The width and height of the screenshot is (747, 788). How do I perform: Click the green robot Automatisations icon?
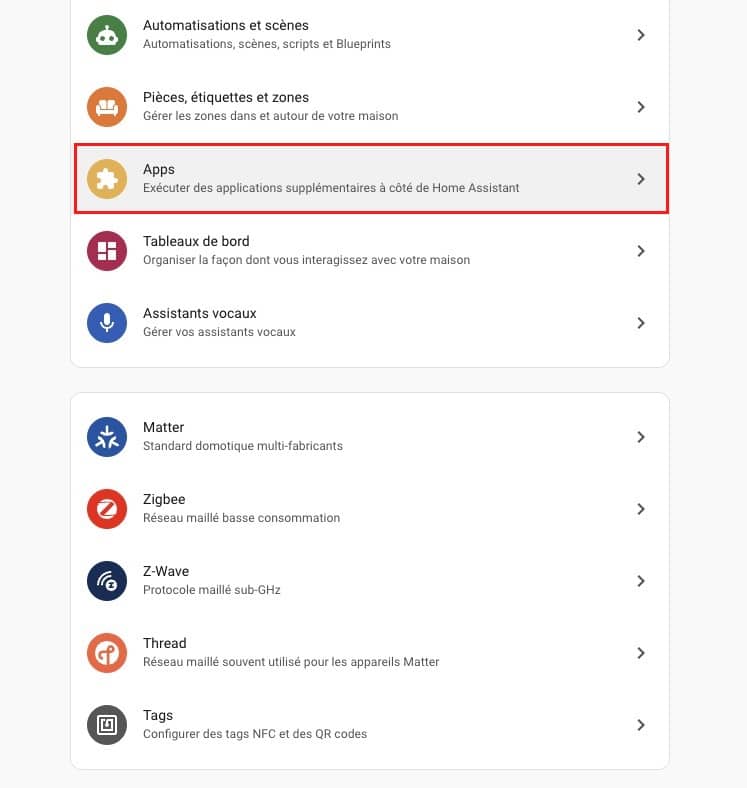[106, 35]
